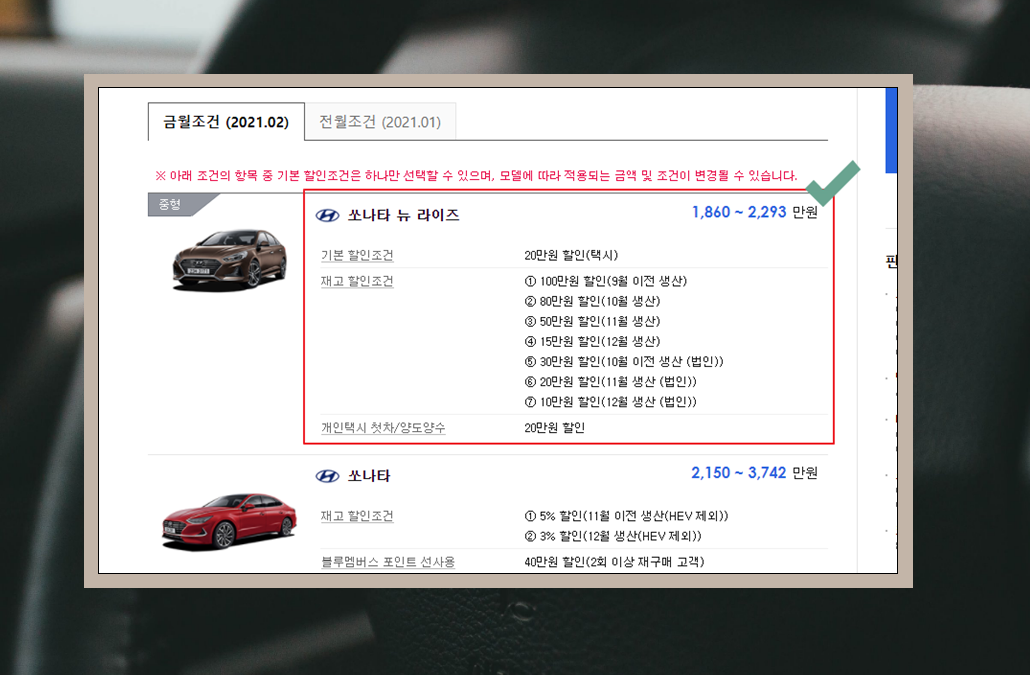1030x675 pixels.
Task: Click 20만원 할인(택시) text
Action: 571,255
